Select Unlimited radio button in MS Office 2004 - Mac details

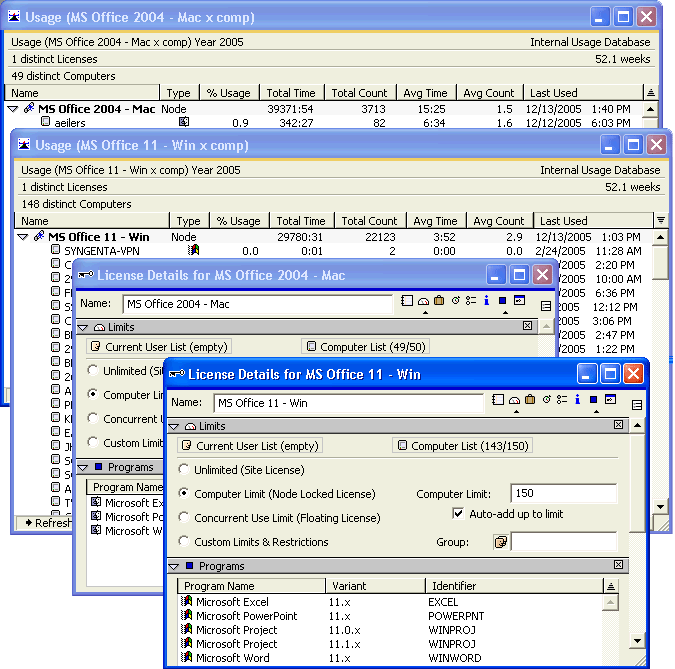click(93, 370)
